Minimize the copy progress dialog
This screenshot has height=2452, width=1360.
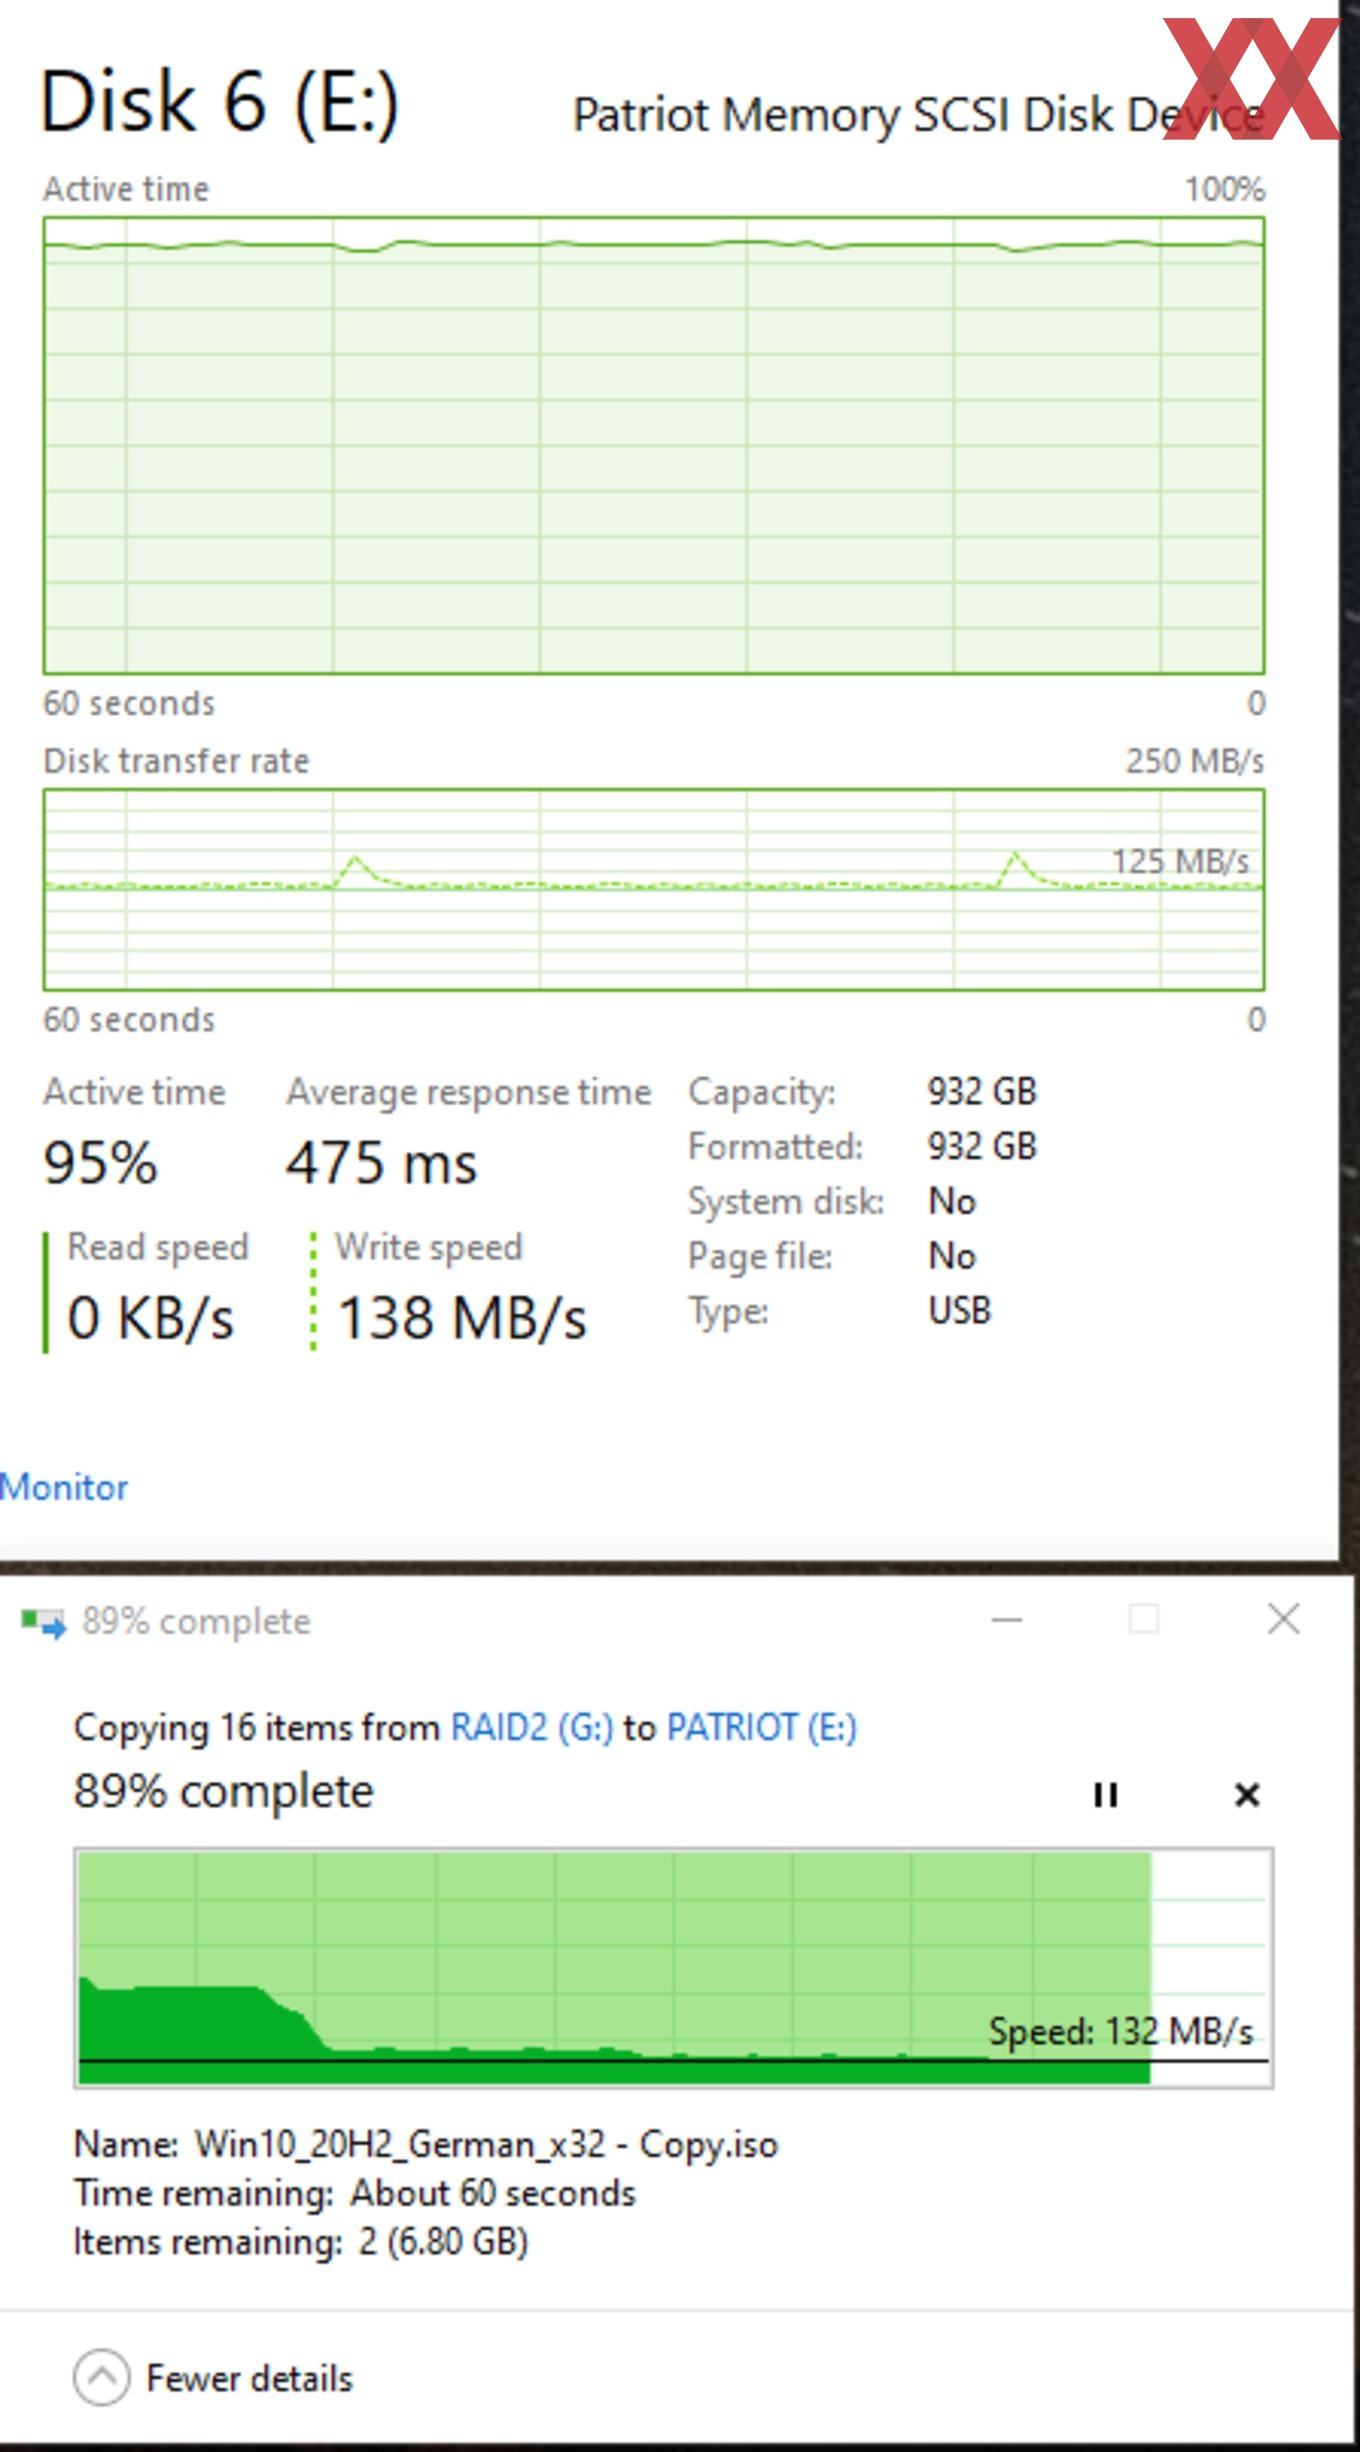click(x=1007, y=1619)
